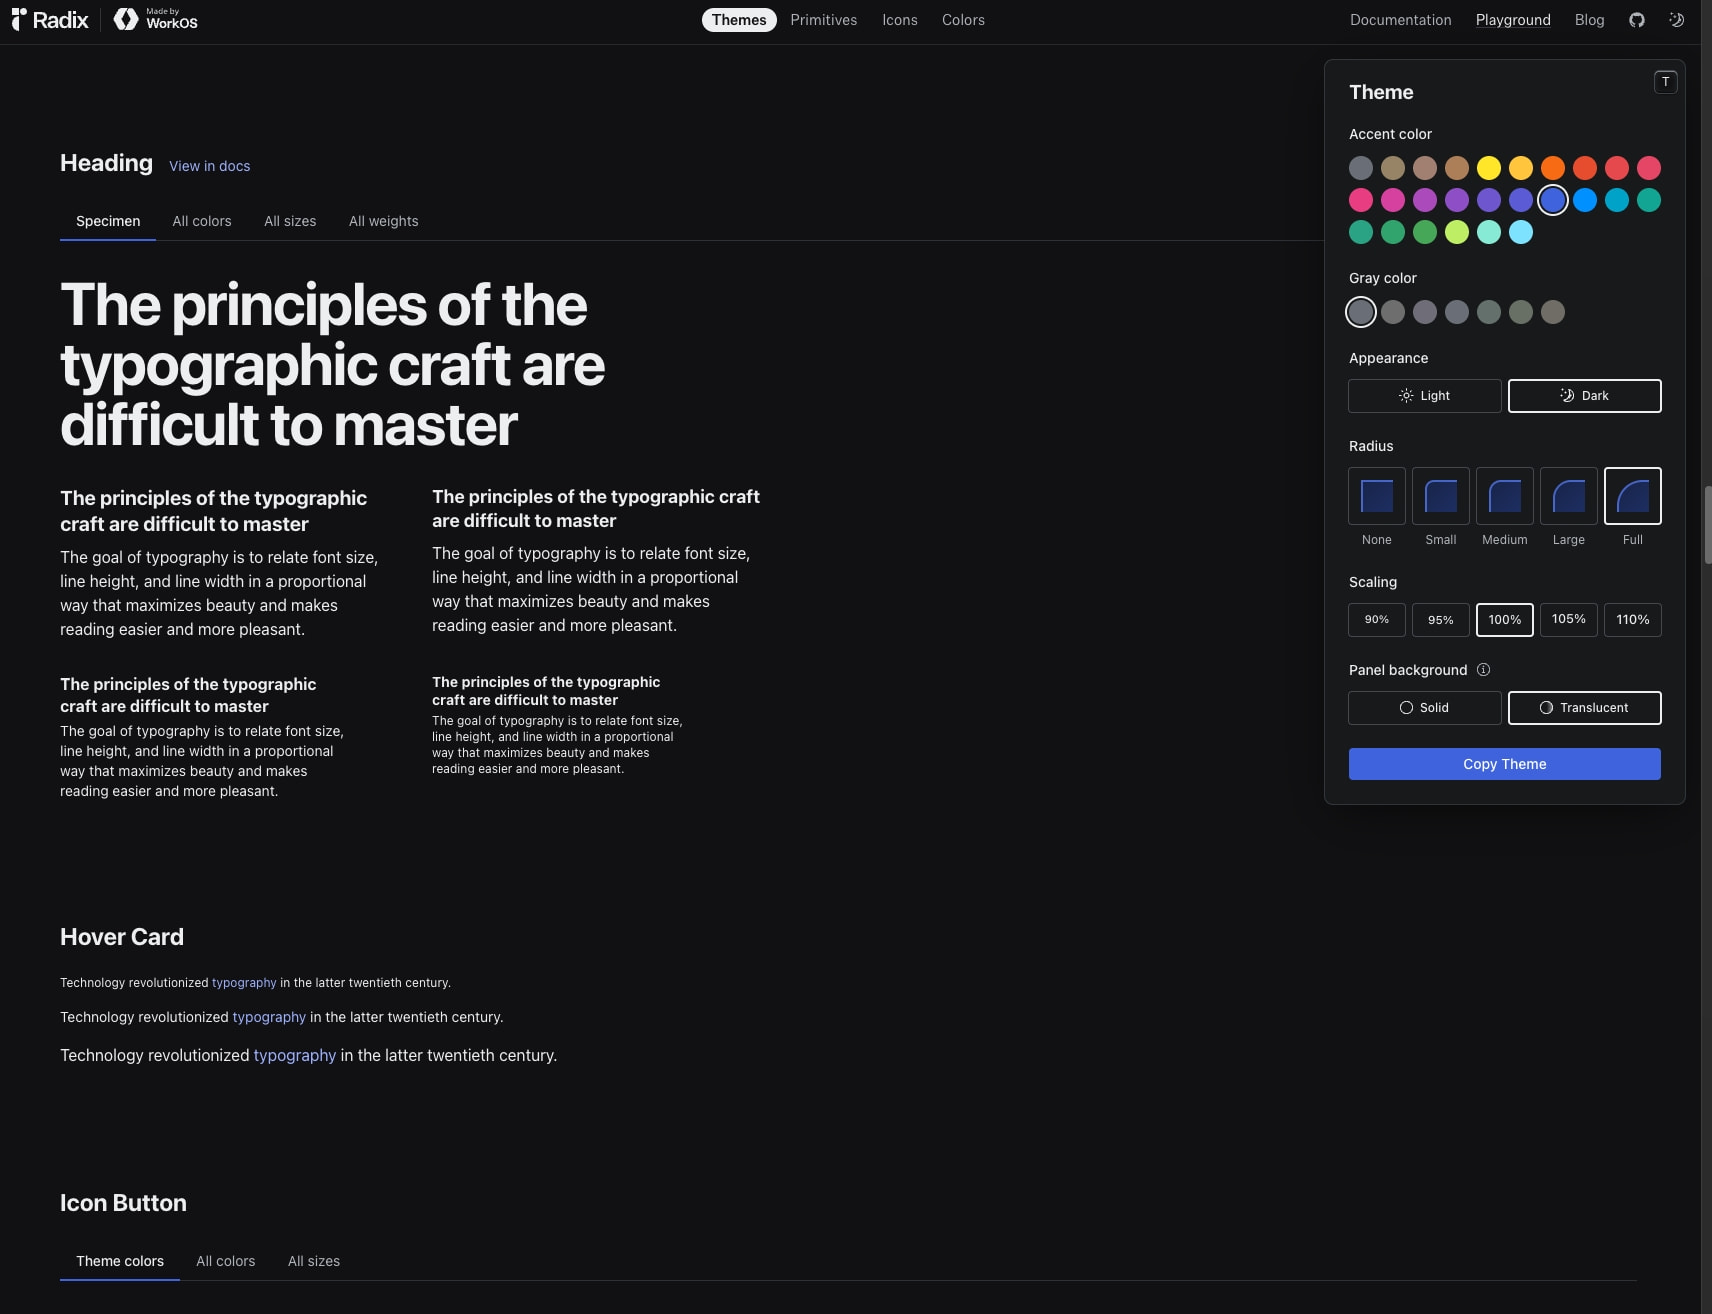Viewport: 1712px width, 1314px height.
Task: Choose the Medium radius option
Action: click(1504, 496)
